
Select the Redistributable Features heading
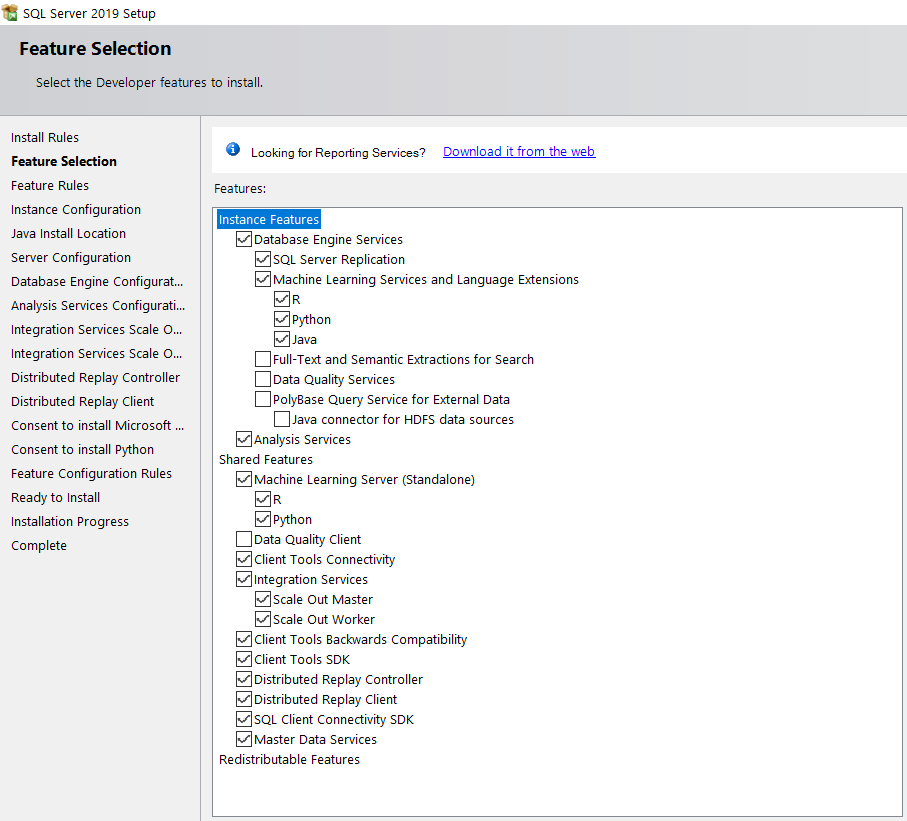point(289,760)
